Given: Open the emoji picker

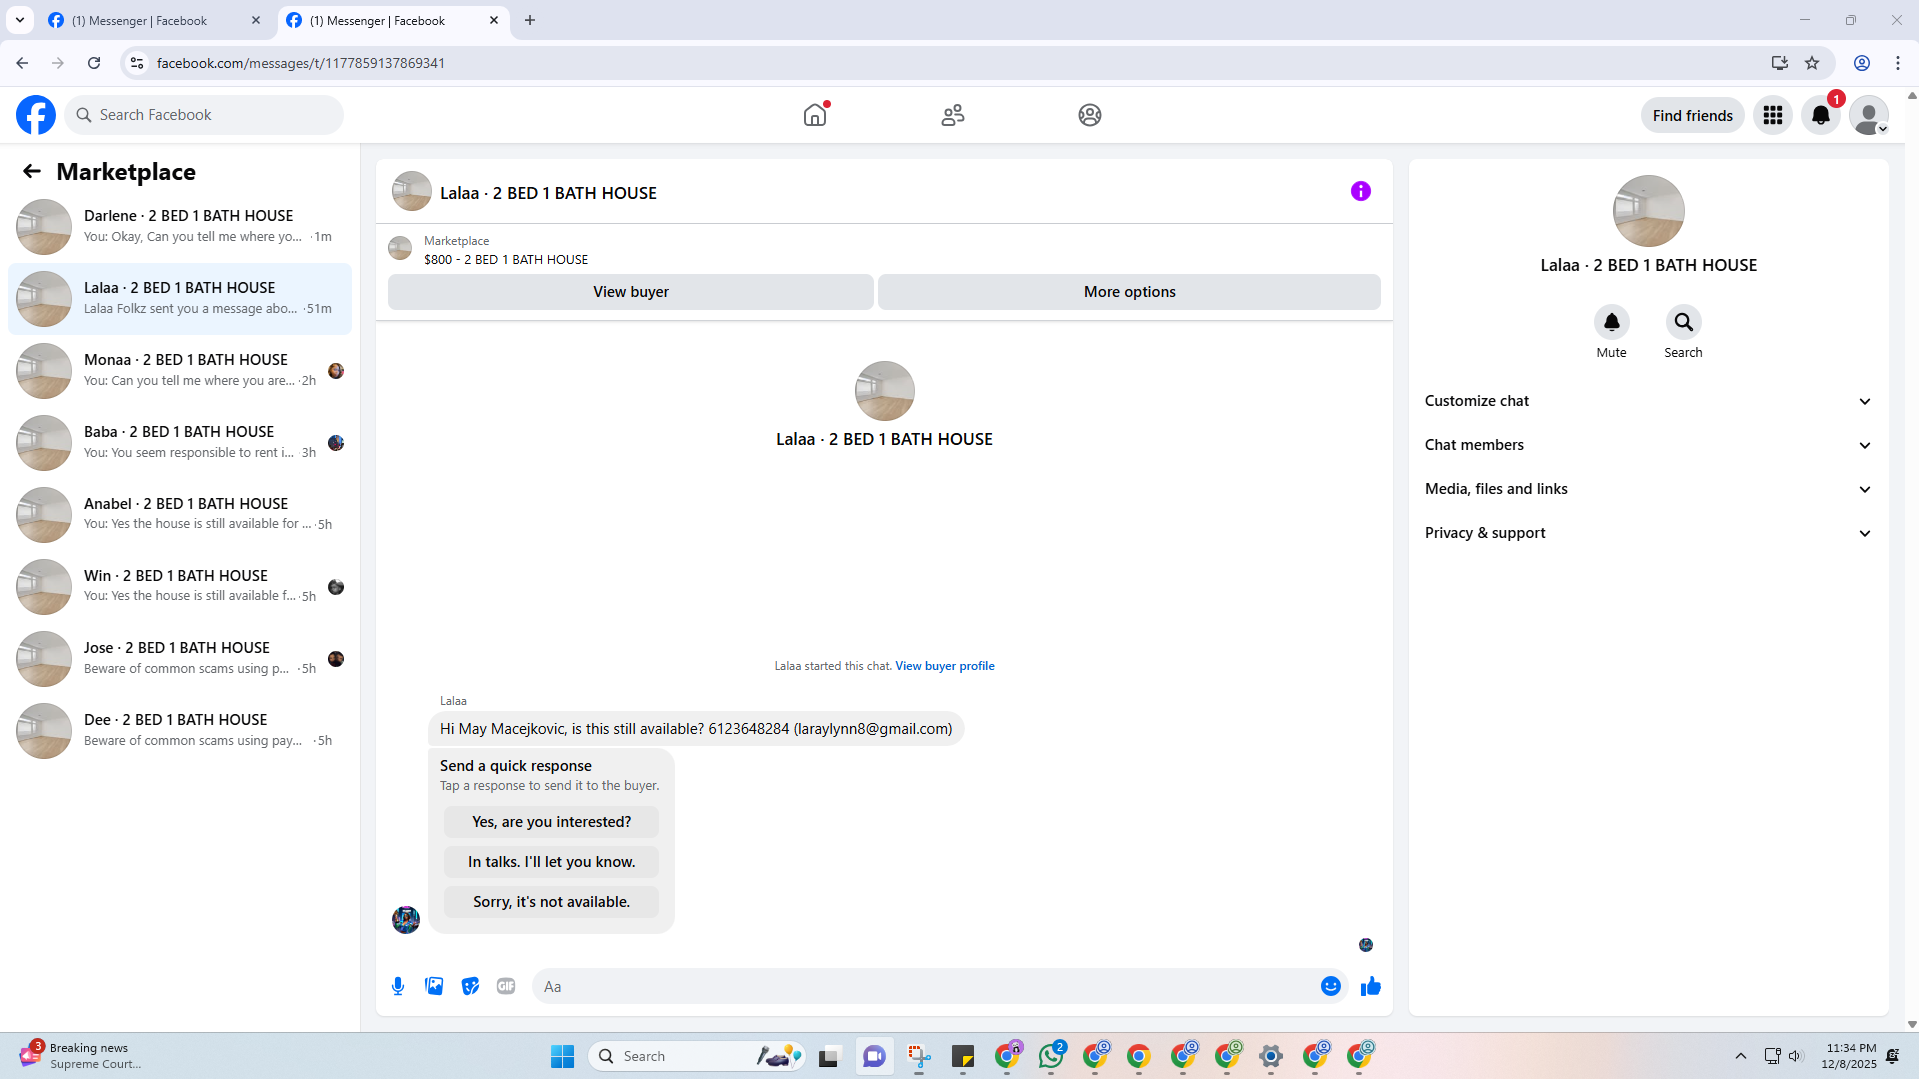Looking at the screenshot, I should [1331, 986].
